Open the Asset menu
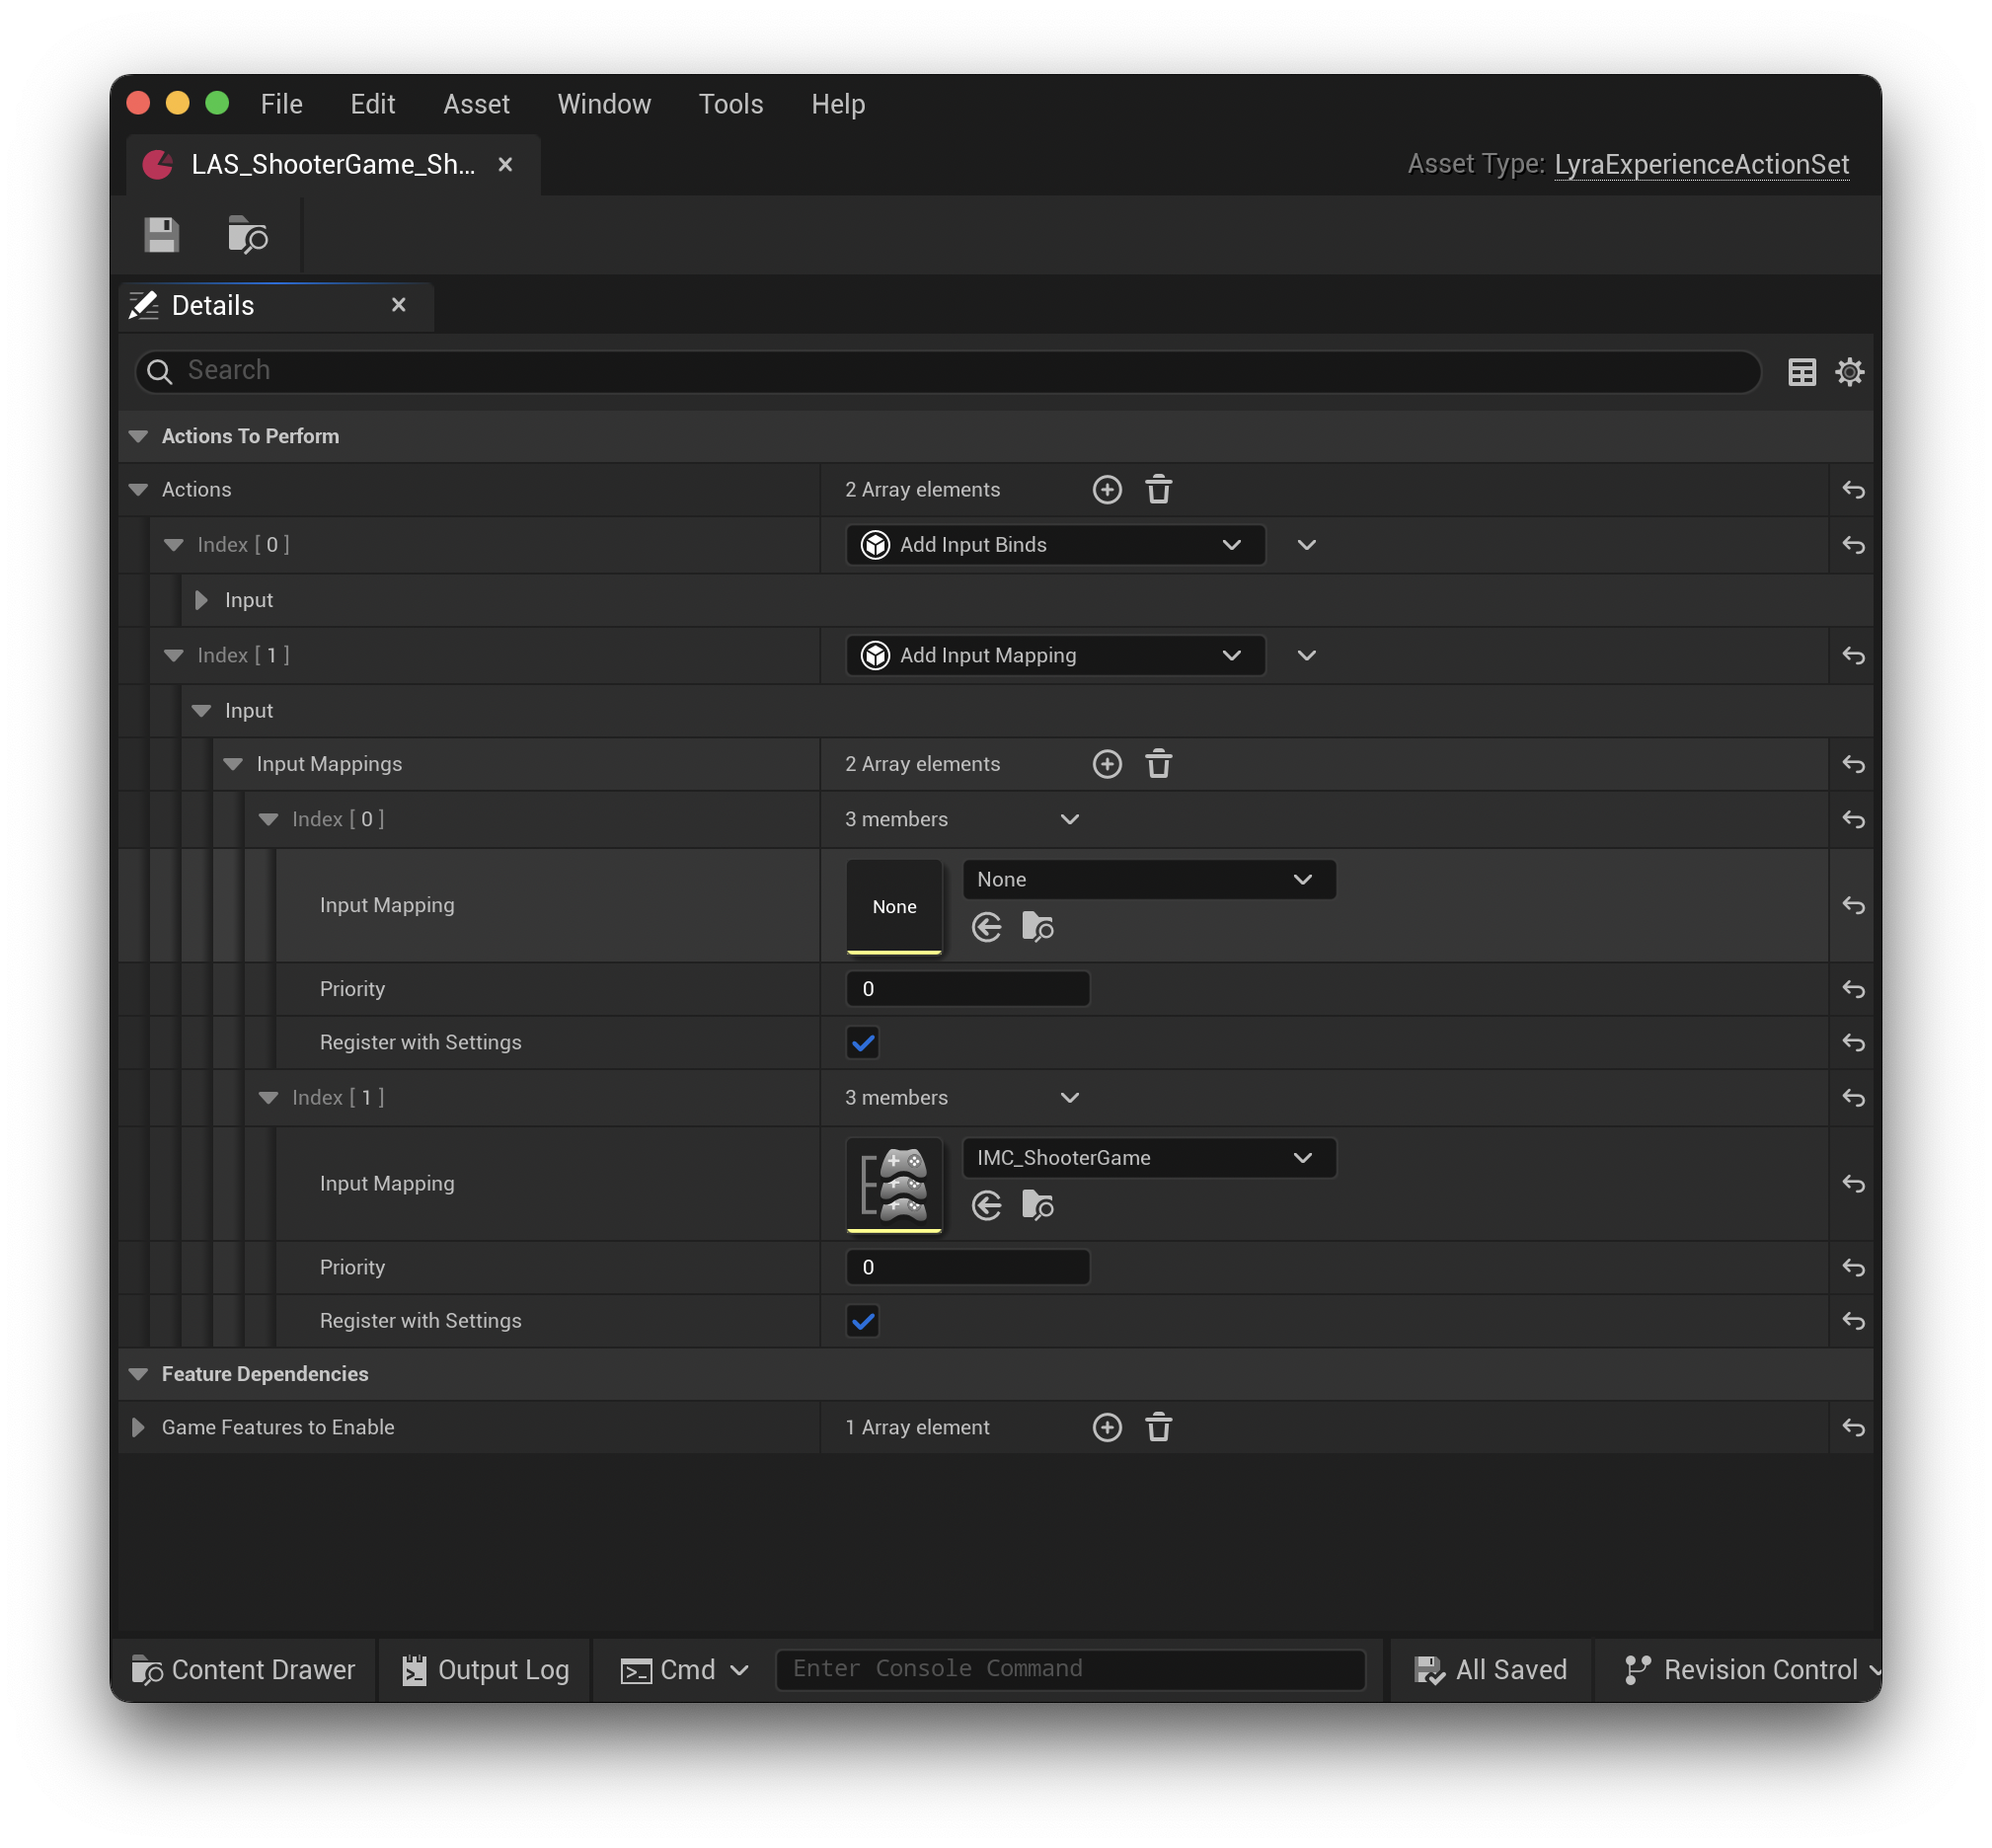 [x=475, y=103]
